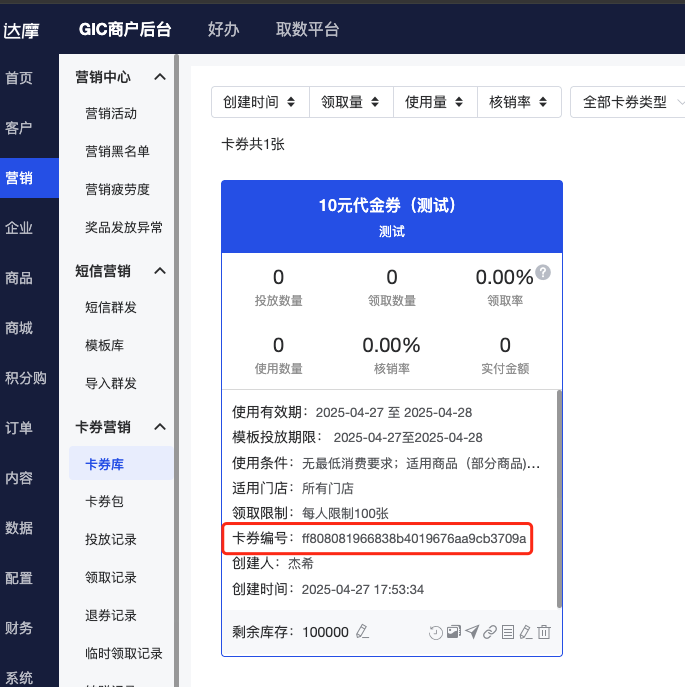Click the document details icon on coupon card
The width and height of the screenshot is (685, 687).
point(508,632)
